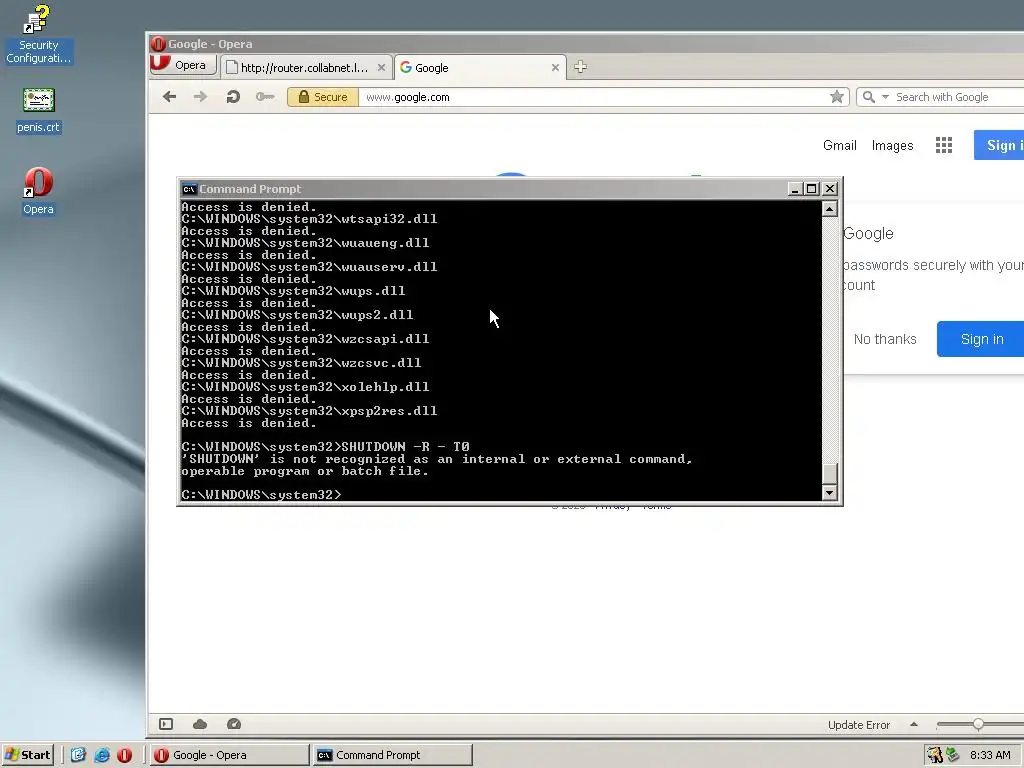Click the SHUTDOWN -R - T0 command line
The width and height of the screenshot is (1024, 768).
click(325, 447)
